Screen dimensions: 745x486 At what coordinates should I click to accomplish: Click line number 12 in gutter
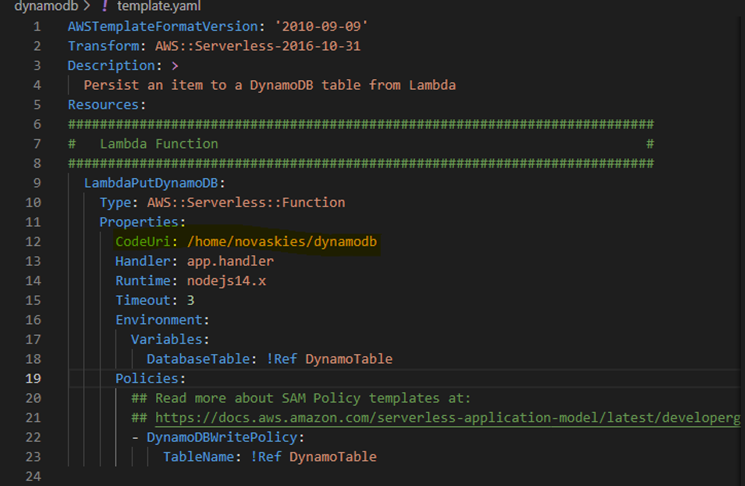[33, 242]
